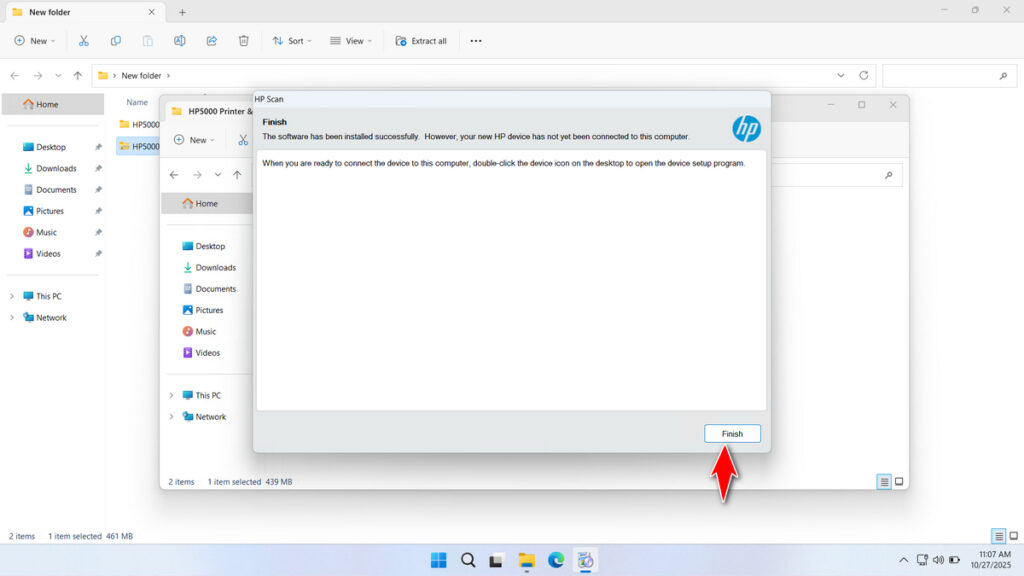The height and width of the screenshot is (576, 1024).
Task: Click the taskbar Search icon
Action: (468, 560)
